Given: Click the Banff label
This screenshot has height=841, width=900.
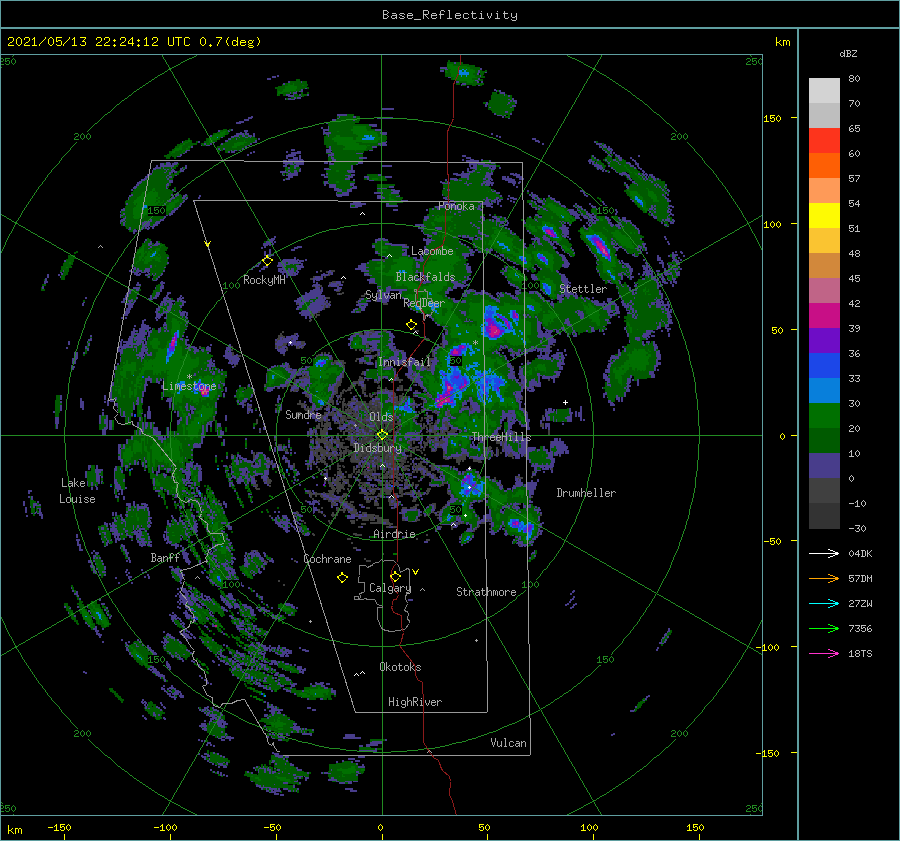Looking at the screenshot, I should click(165, 557).
